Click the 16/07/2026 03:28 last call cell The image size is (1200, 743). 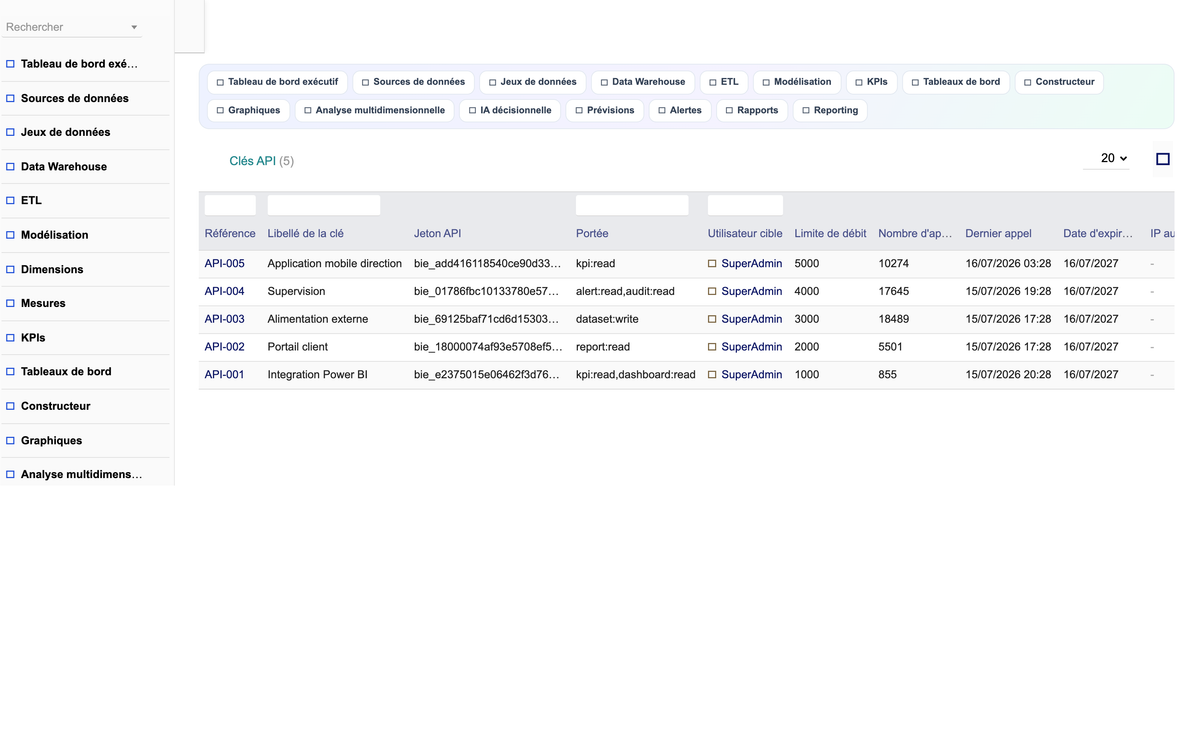(1008, 264)
